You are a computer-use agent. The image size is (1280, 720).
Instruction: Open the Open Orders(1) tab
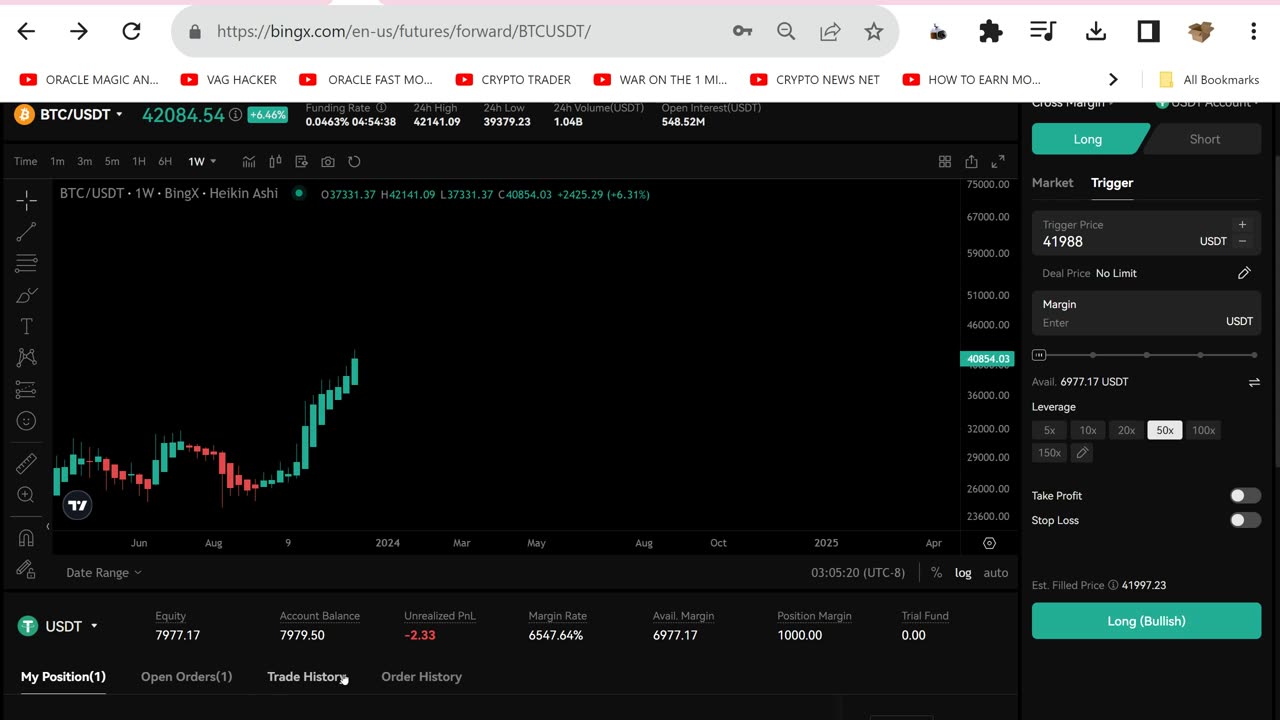[x=186, y=677]
